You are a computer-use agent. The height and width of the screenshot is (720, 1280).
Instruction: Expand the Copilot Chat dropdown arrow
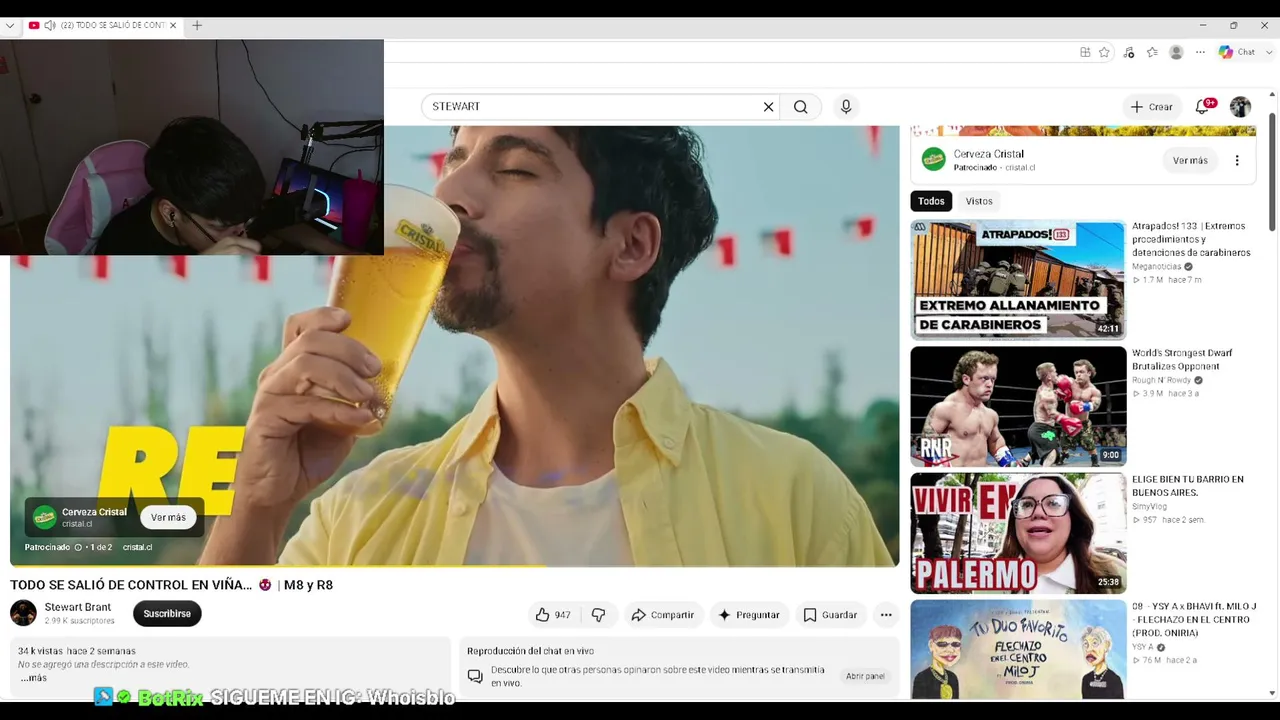tap(1269, 52)
